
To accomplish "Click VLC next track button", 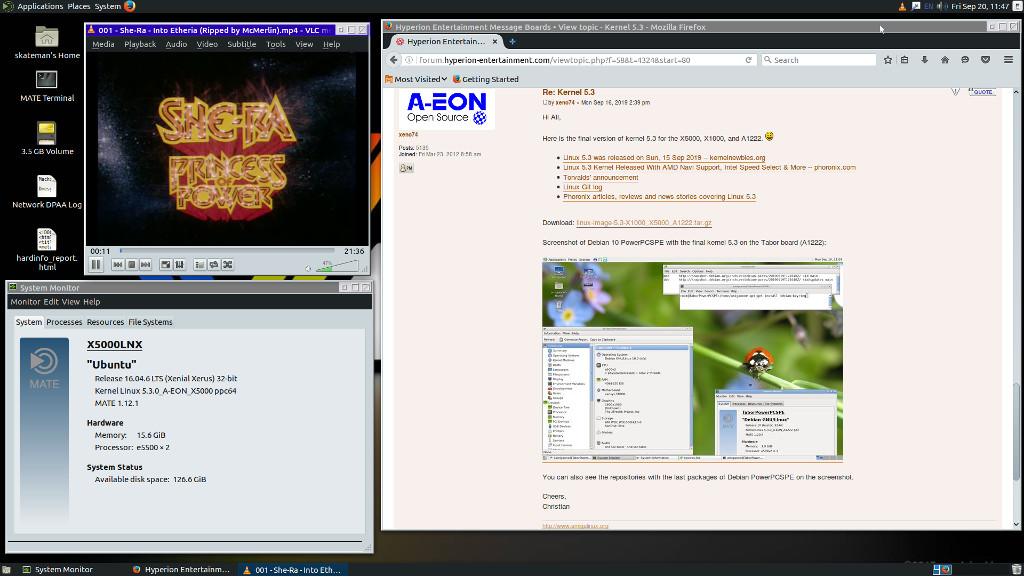I will coord(145,264).
